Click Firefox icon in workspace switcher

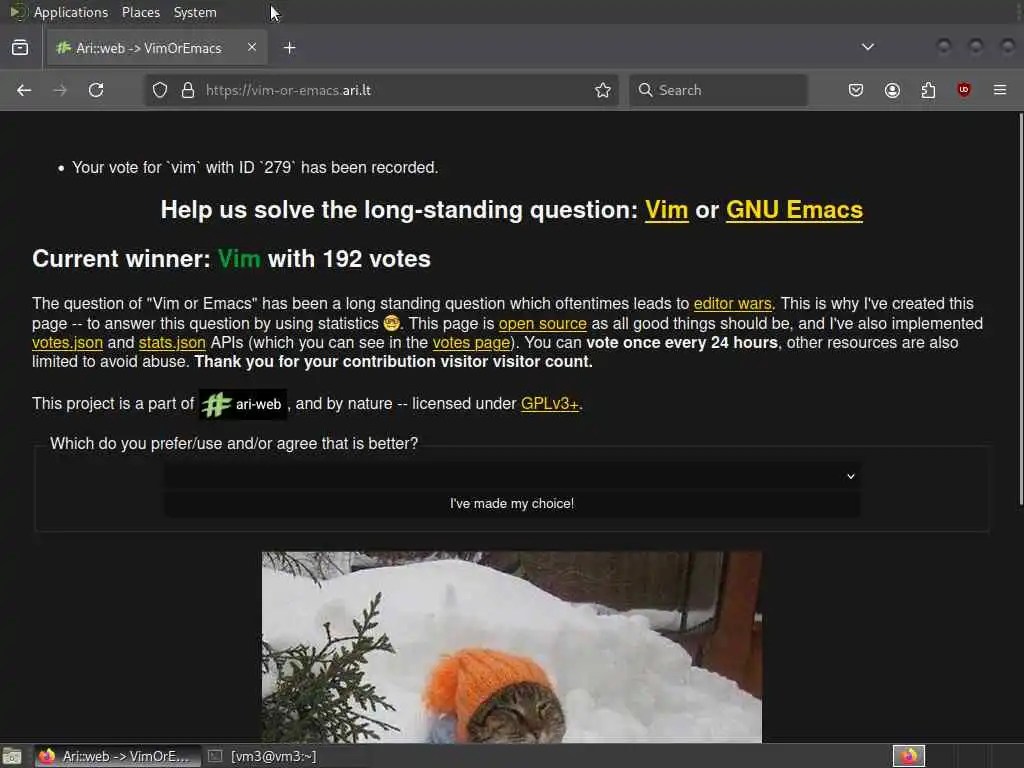click(x=909, y=756)
